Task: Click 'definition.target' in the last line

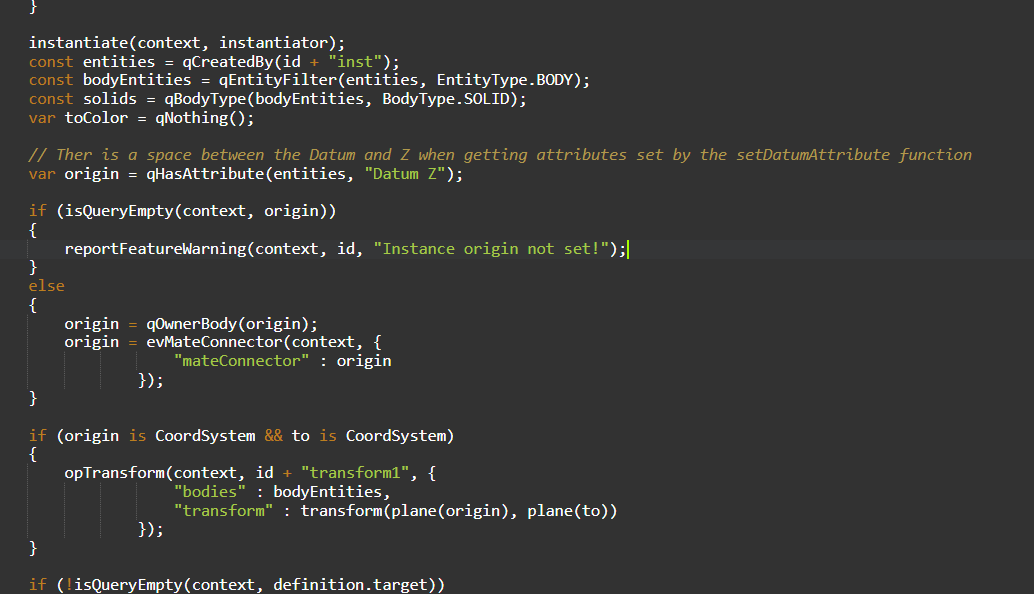Action: click(x=350, y=585)
